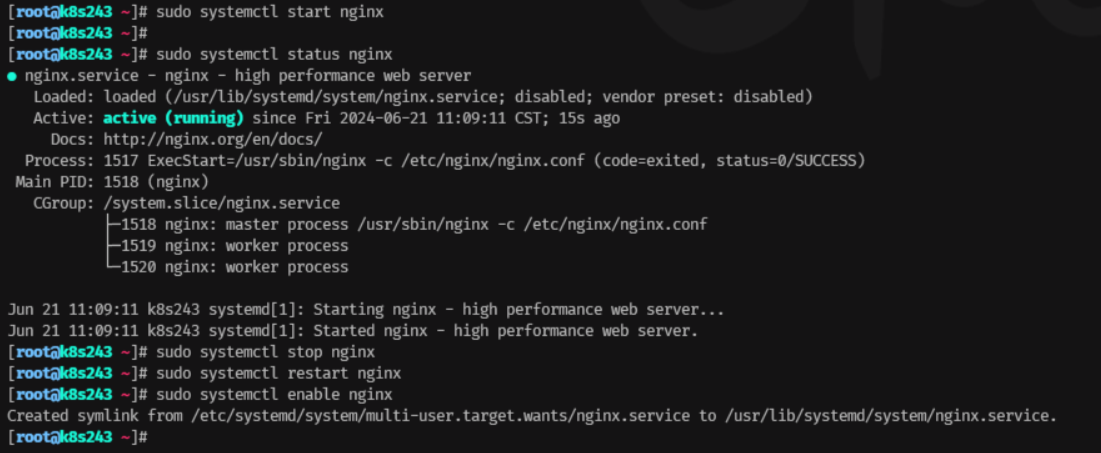Click the final empty shell prompt
This screenshot has height=453, width=1101.
(77, 437)
